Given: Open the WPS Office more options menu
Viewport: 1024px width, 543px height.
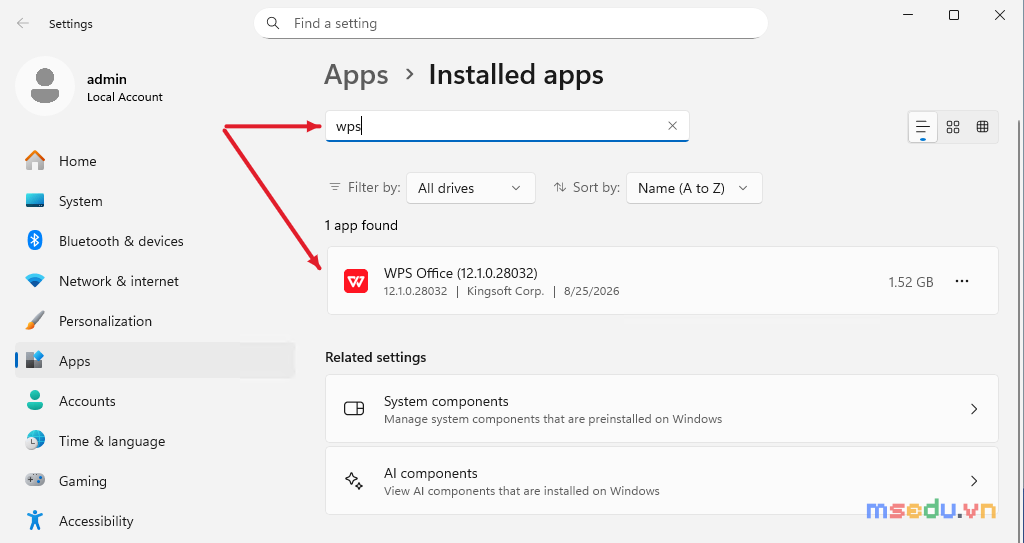Looking at the screenshot, I should point(961,282).
